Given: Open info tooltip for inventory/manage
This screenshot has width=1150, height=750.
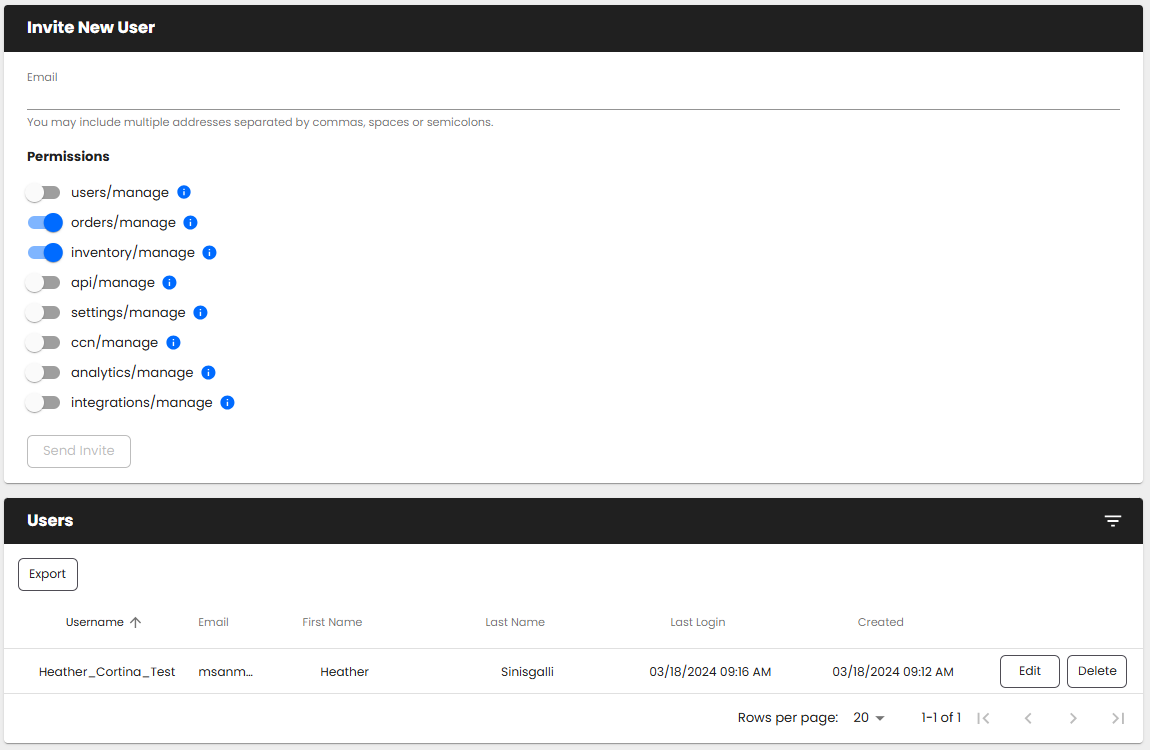Looking at the screenshot, I should pos(210,252).
